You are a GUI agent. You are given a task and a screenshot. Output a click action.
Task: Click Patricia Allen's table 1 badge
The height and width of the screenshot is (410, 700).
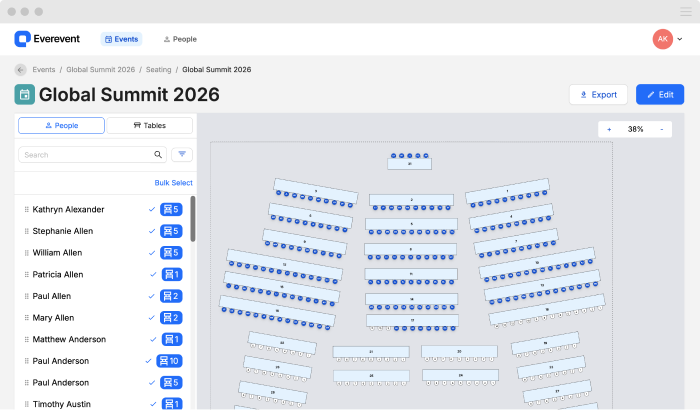coord(172,274)
